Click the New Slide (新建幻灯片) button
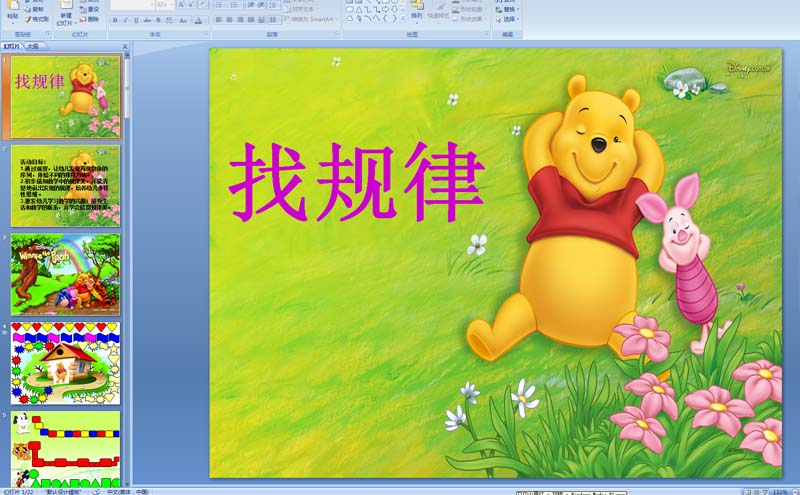Image resolution: width=800 pixels, height=495 pixels. coord(65,13)
